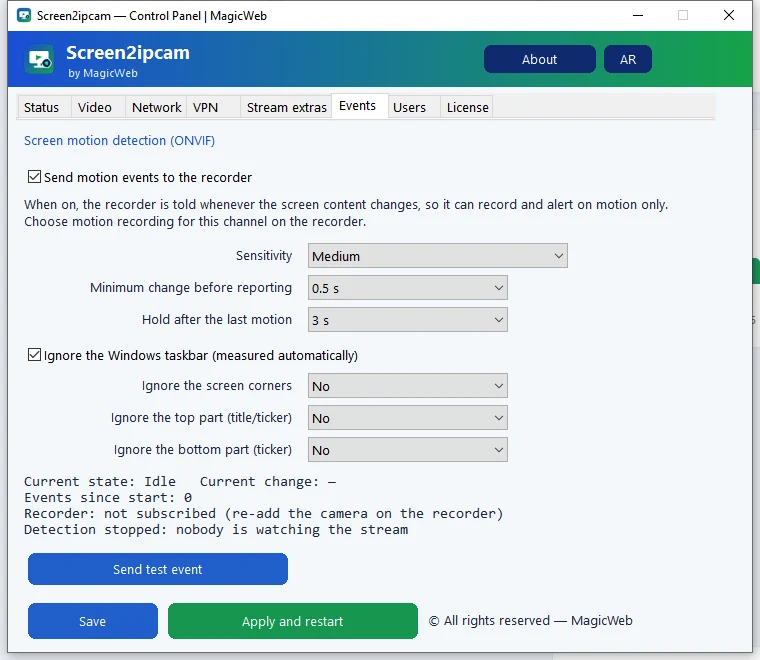
Task: Open Ignore the bottom part dropdown
Action: pos(408,450)
